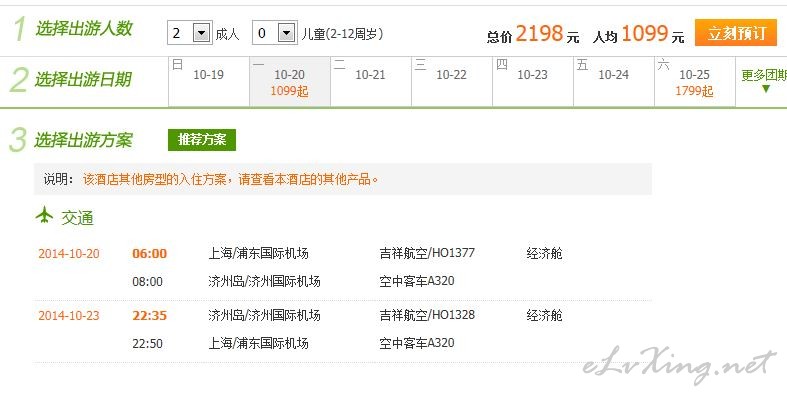Image resolution: width=787 pixels, height=398 pixels.
Task: Open the children count dropdown arrow
Action: (286, 33)
